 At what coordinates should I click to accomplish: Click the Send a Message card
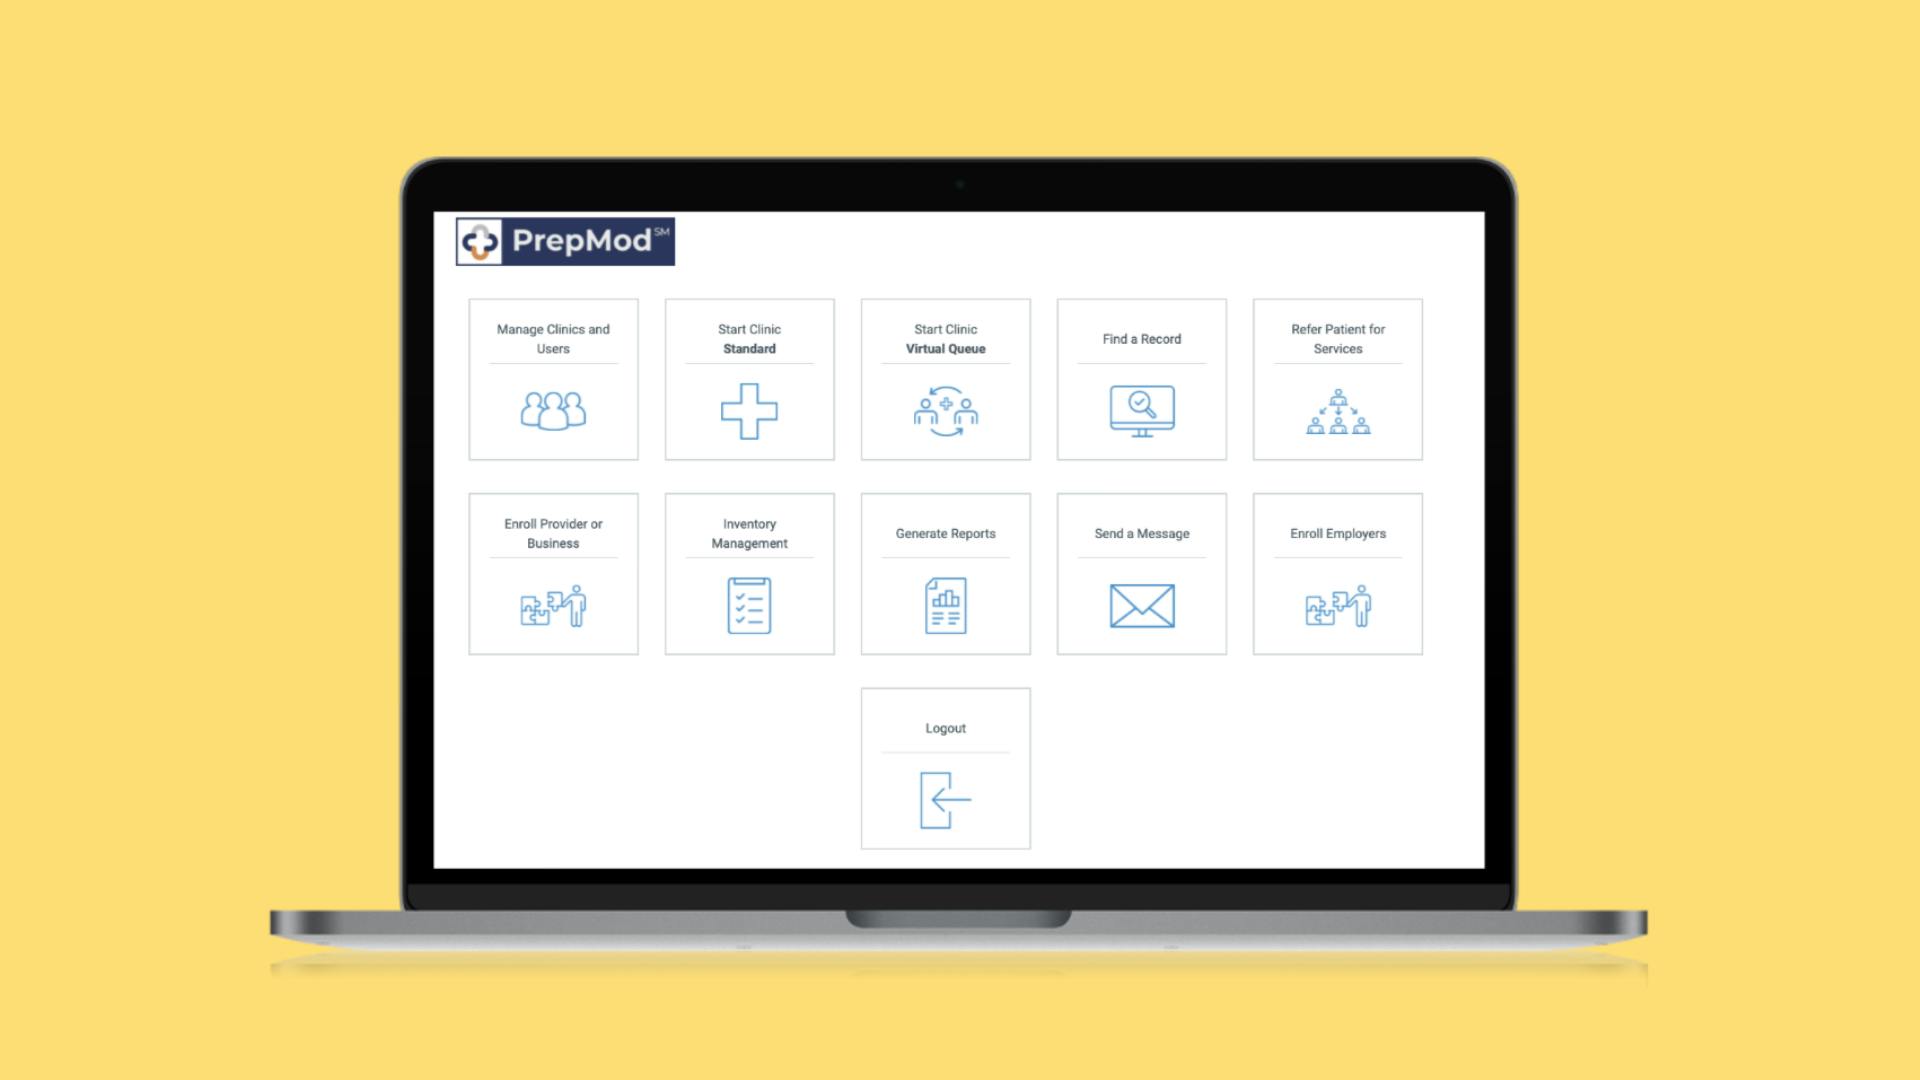pos(1141,574)
